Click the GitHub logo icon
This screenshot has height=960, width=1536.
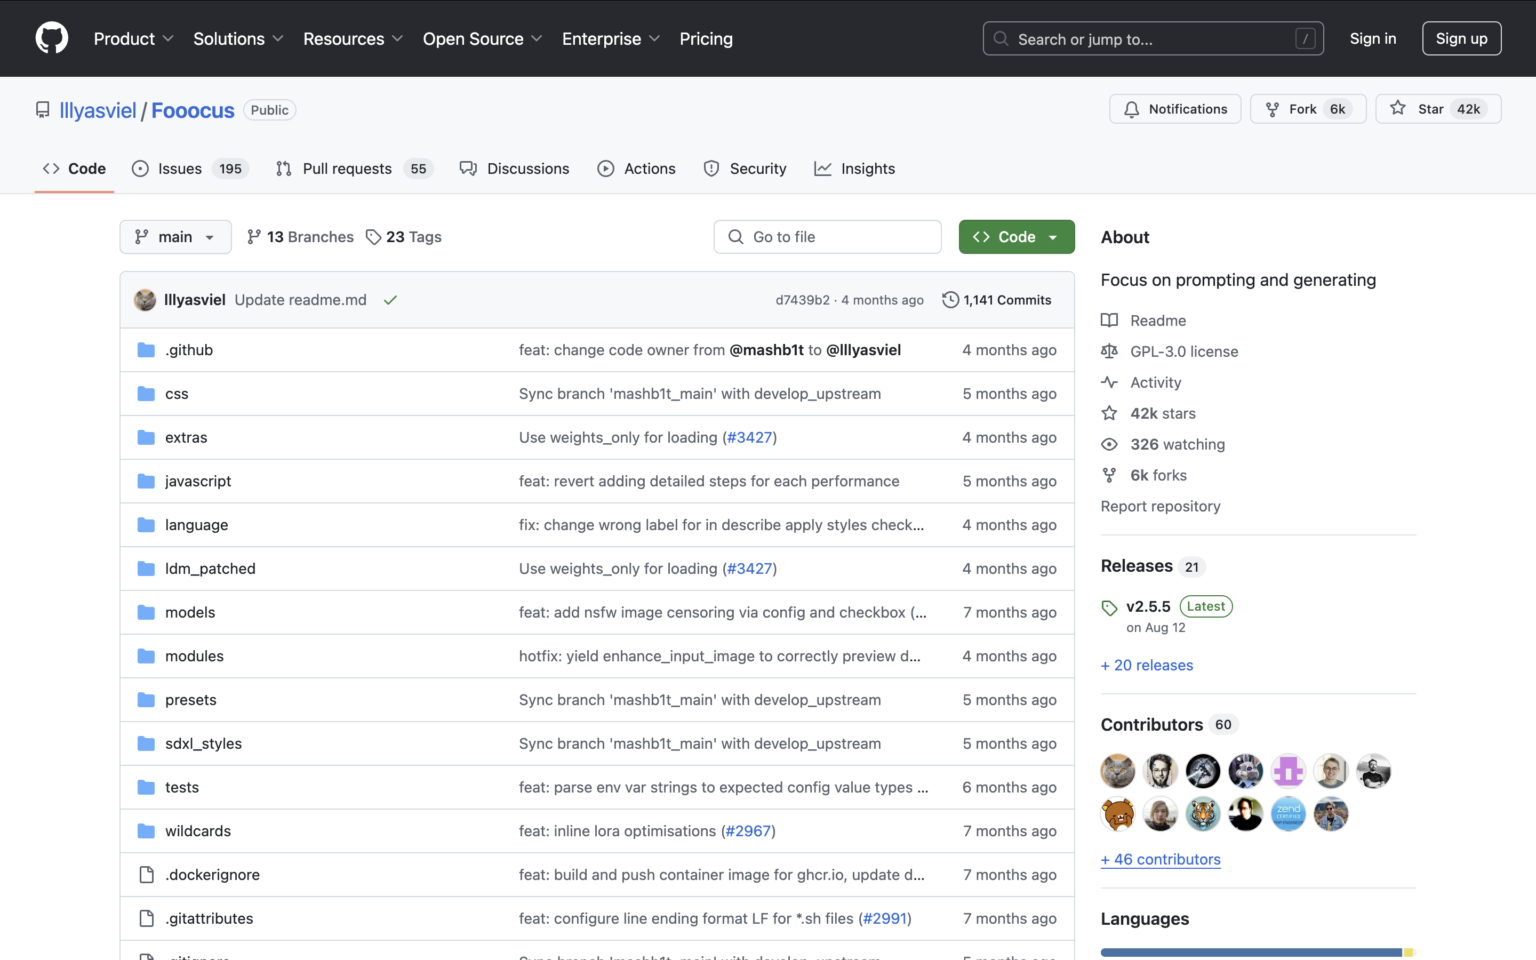coord(52,38)
